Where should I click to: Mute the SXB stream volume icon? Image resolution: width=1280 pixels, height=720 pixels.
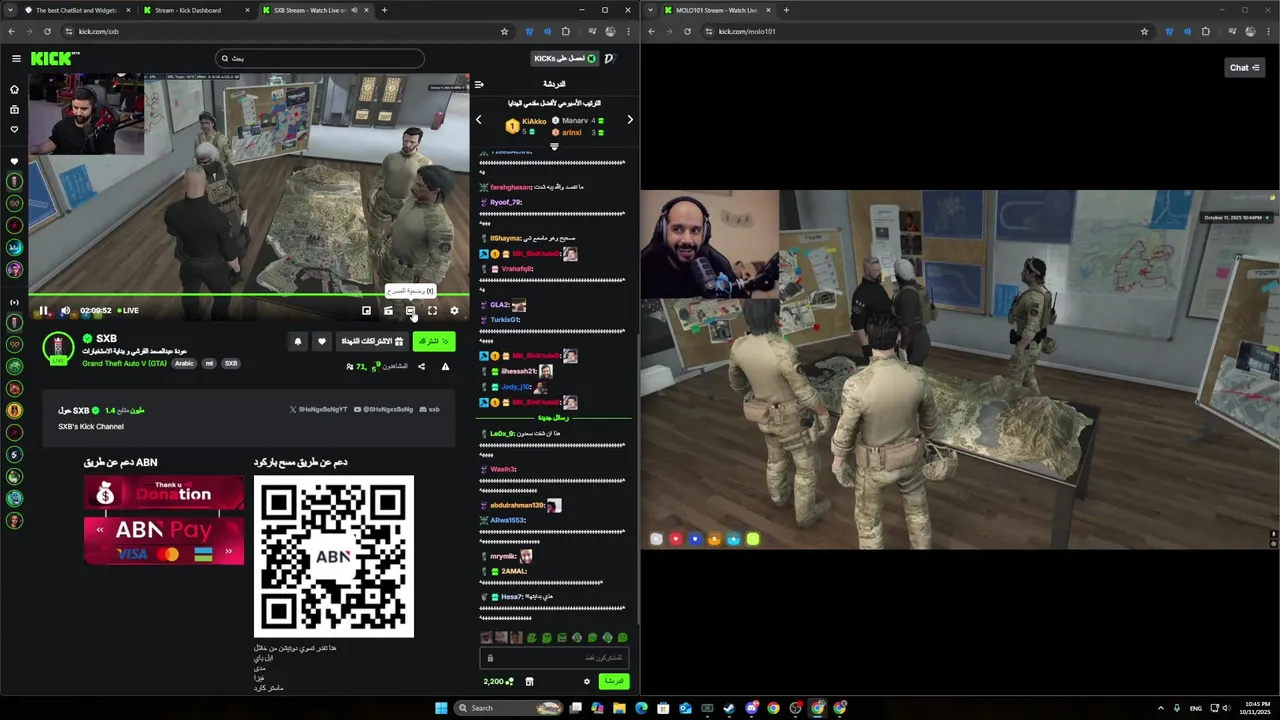(66, 311)
